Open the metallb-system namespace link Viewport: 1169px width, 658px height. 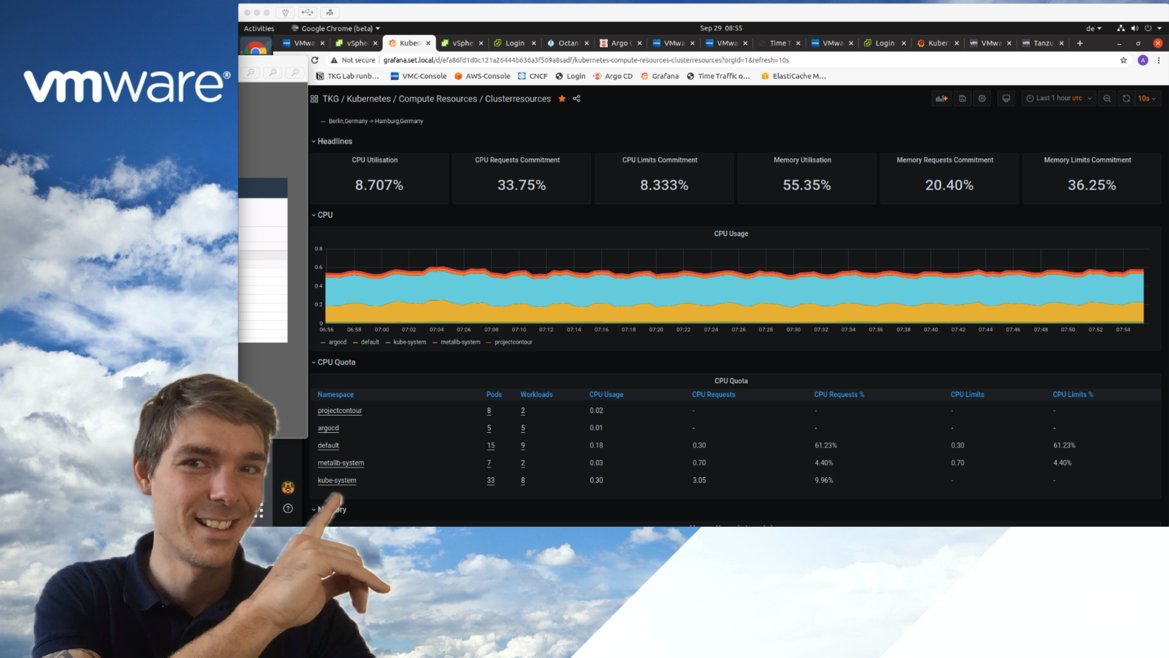(x=341, y=463)
